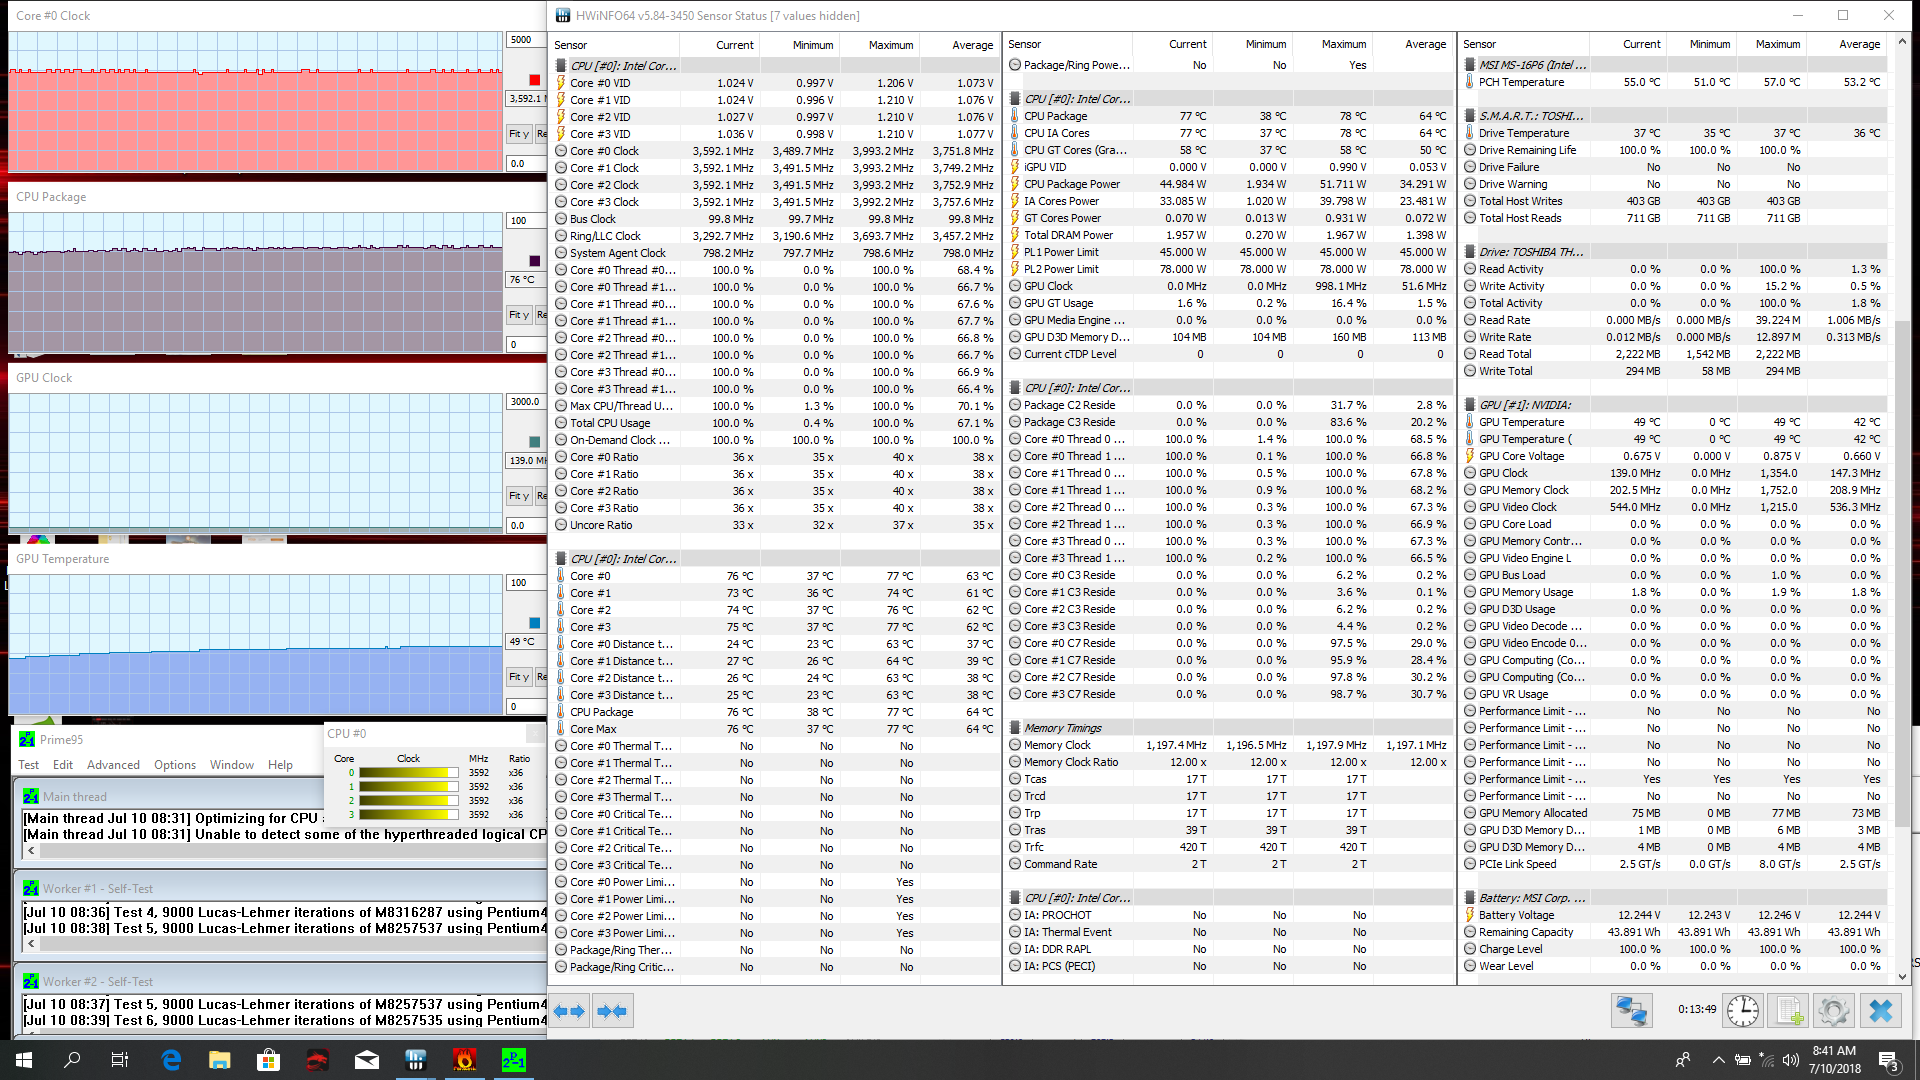This screenshot has height=1080, width=1920.
Task: Close sensors with the blue X icon
Action: 1880,1011
